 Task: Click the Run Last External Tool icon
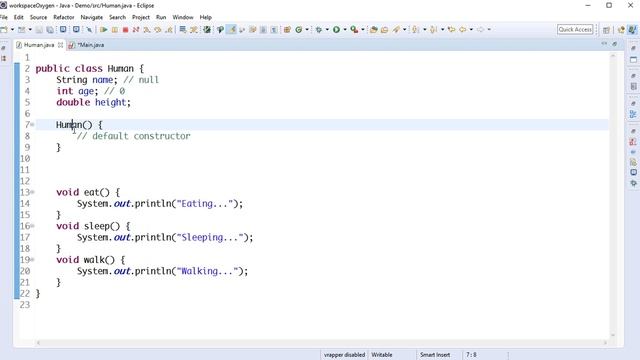[x=354, y=29]
